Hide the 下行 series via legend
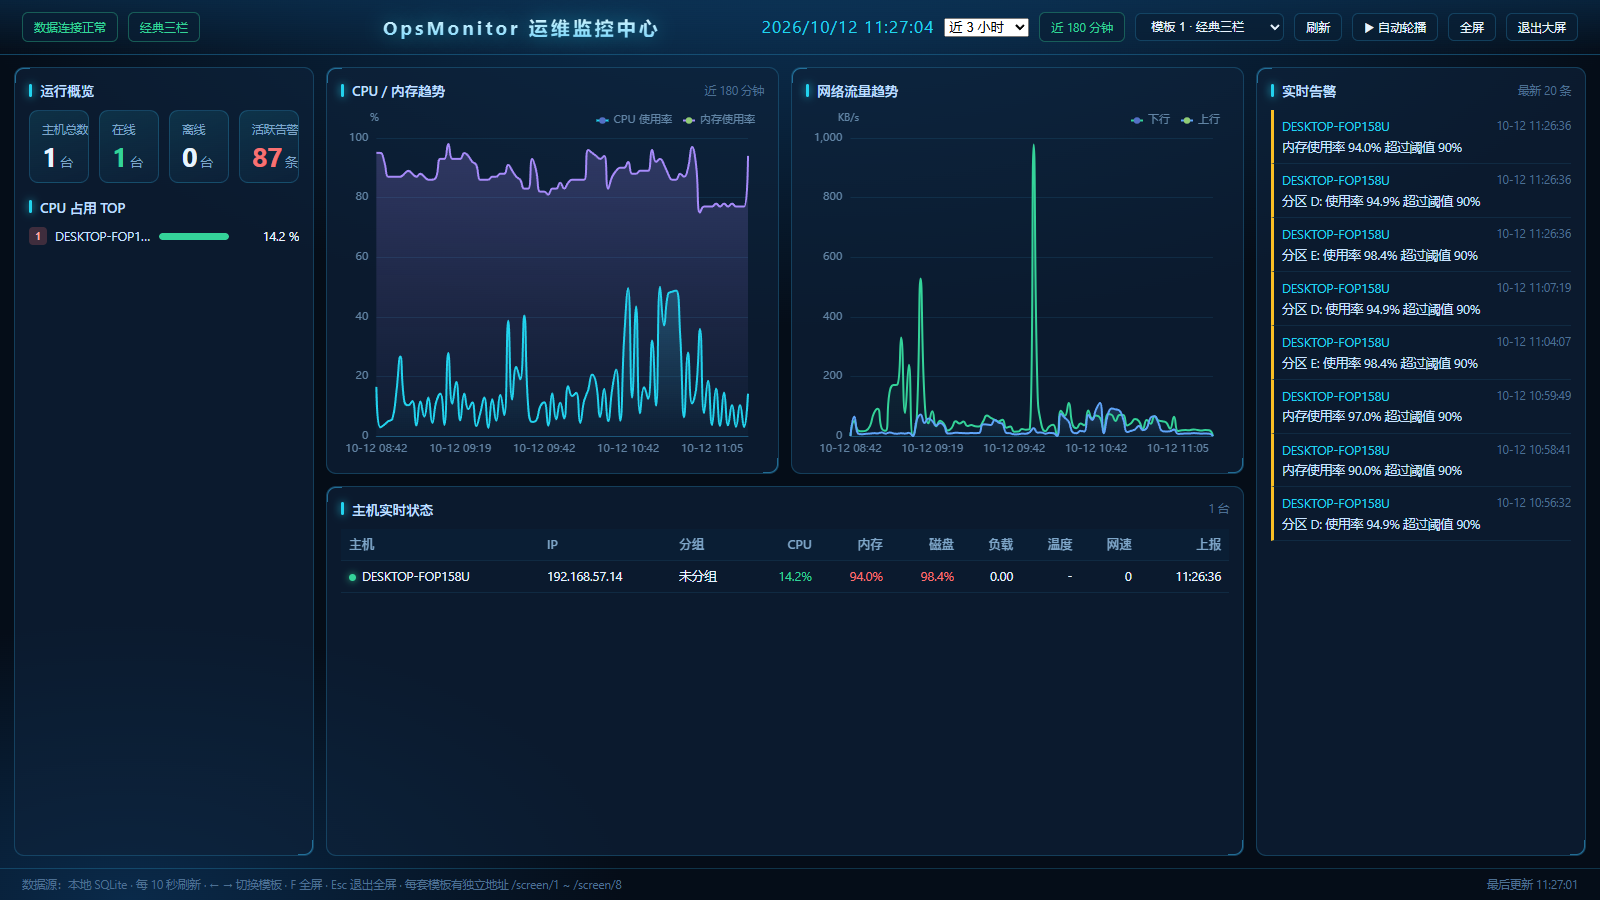Image resolution: width=1600 pixels, height=900 pixels. point(1137,120)
